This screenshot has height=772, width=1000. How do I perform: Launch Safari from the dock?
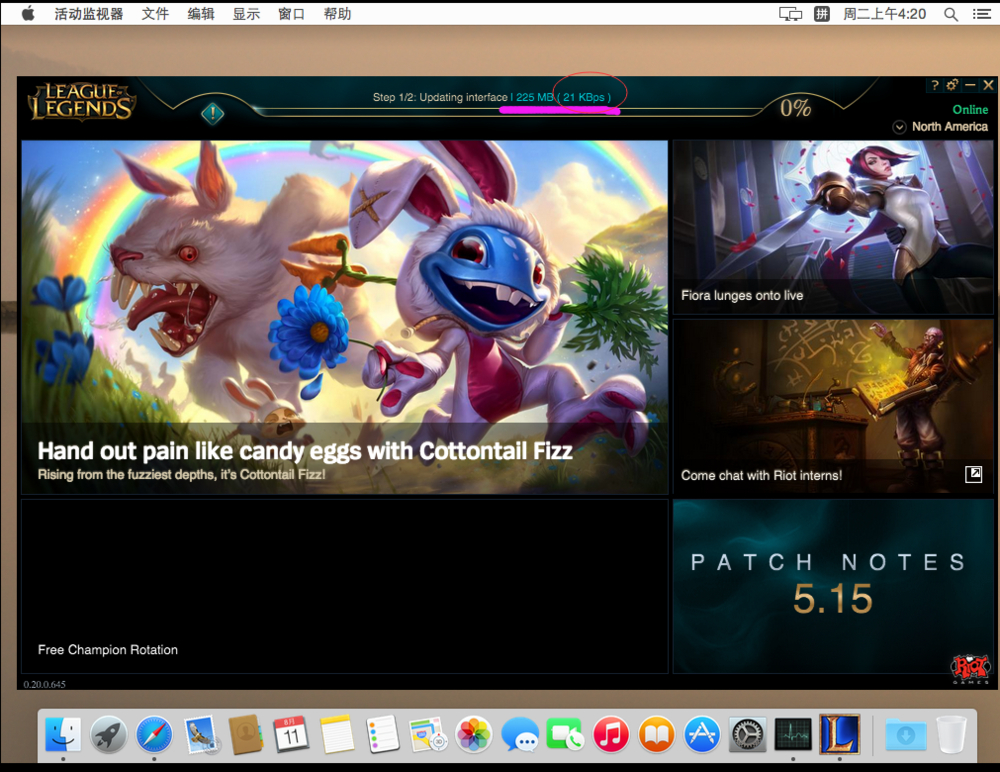[154, 734]
